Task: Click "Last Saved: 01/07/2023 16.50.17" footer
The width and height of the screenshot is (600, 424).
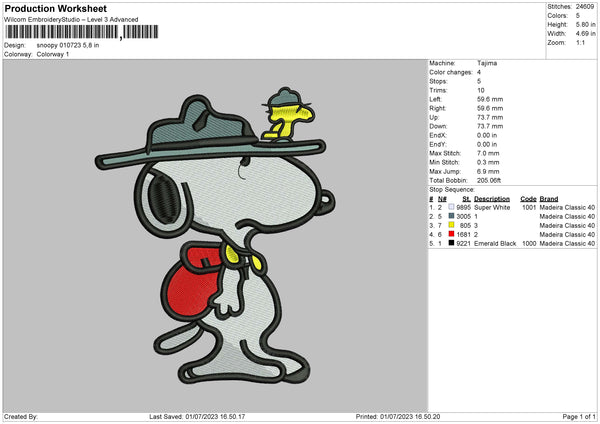Action: click(197, 417)
